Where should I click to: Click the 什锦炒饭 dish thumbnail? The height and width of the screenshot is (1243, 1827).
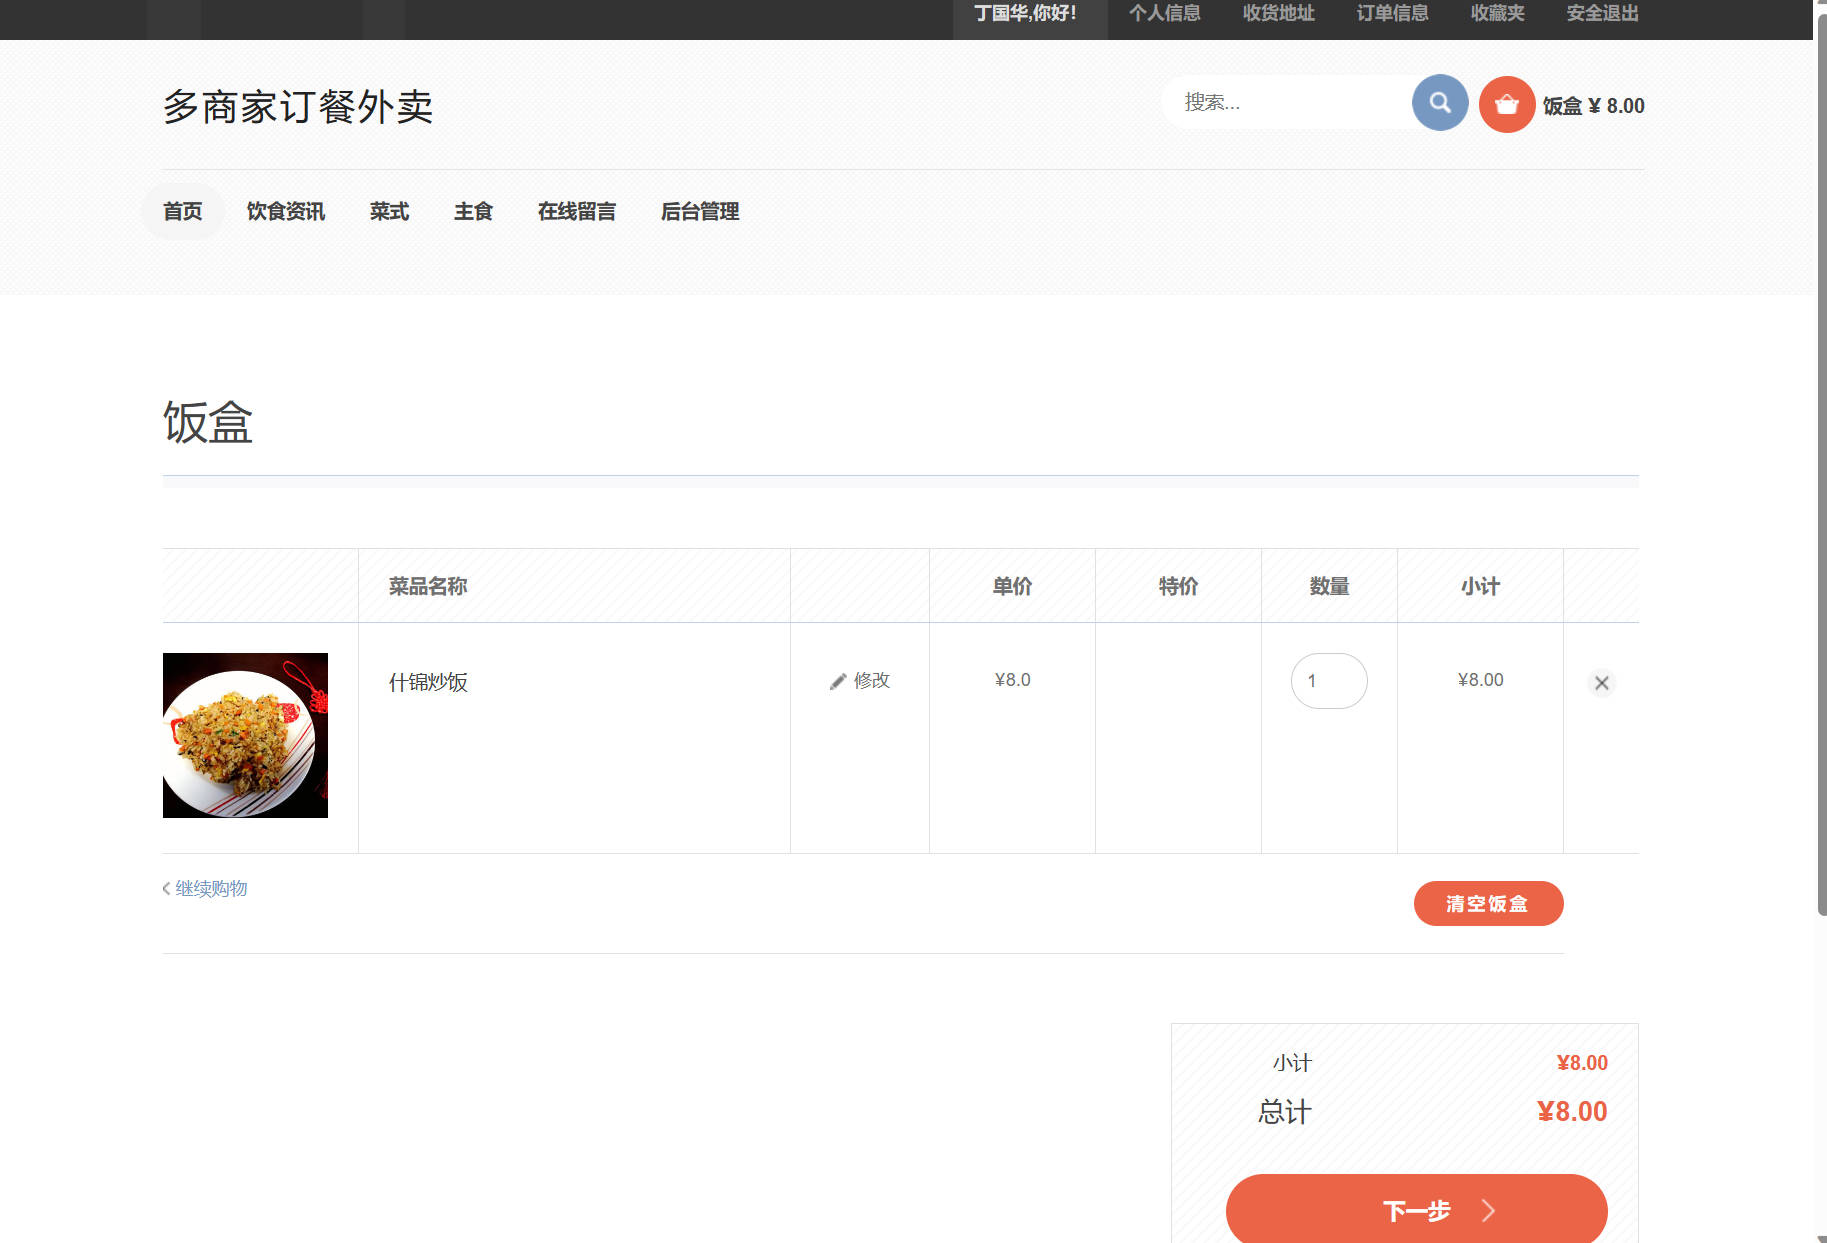[x=244, y=735]
